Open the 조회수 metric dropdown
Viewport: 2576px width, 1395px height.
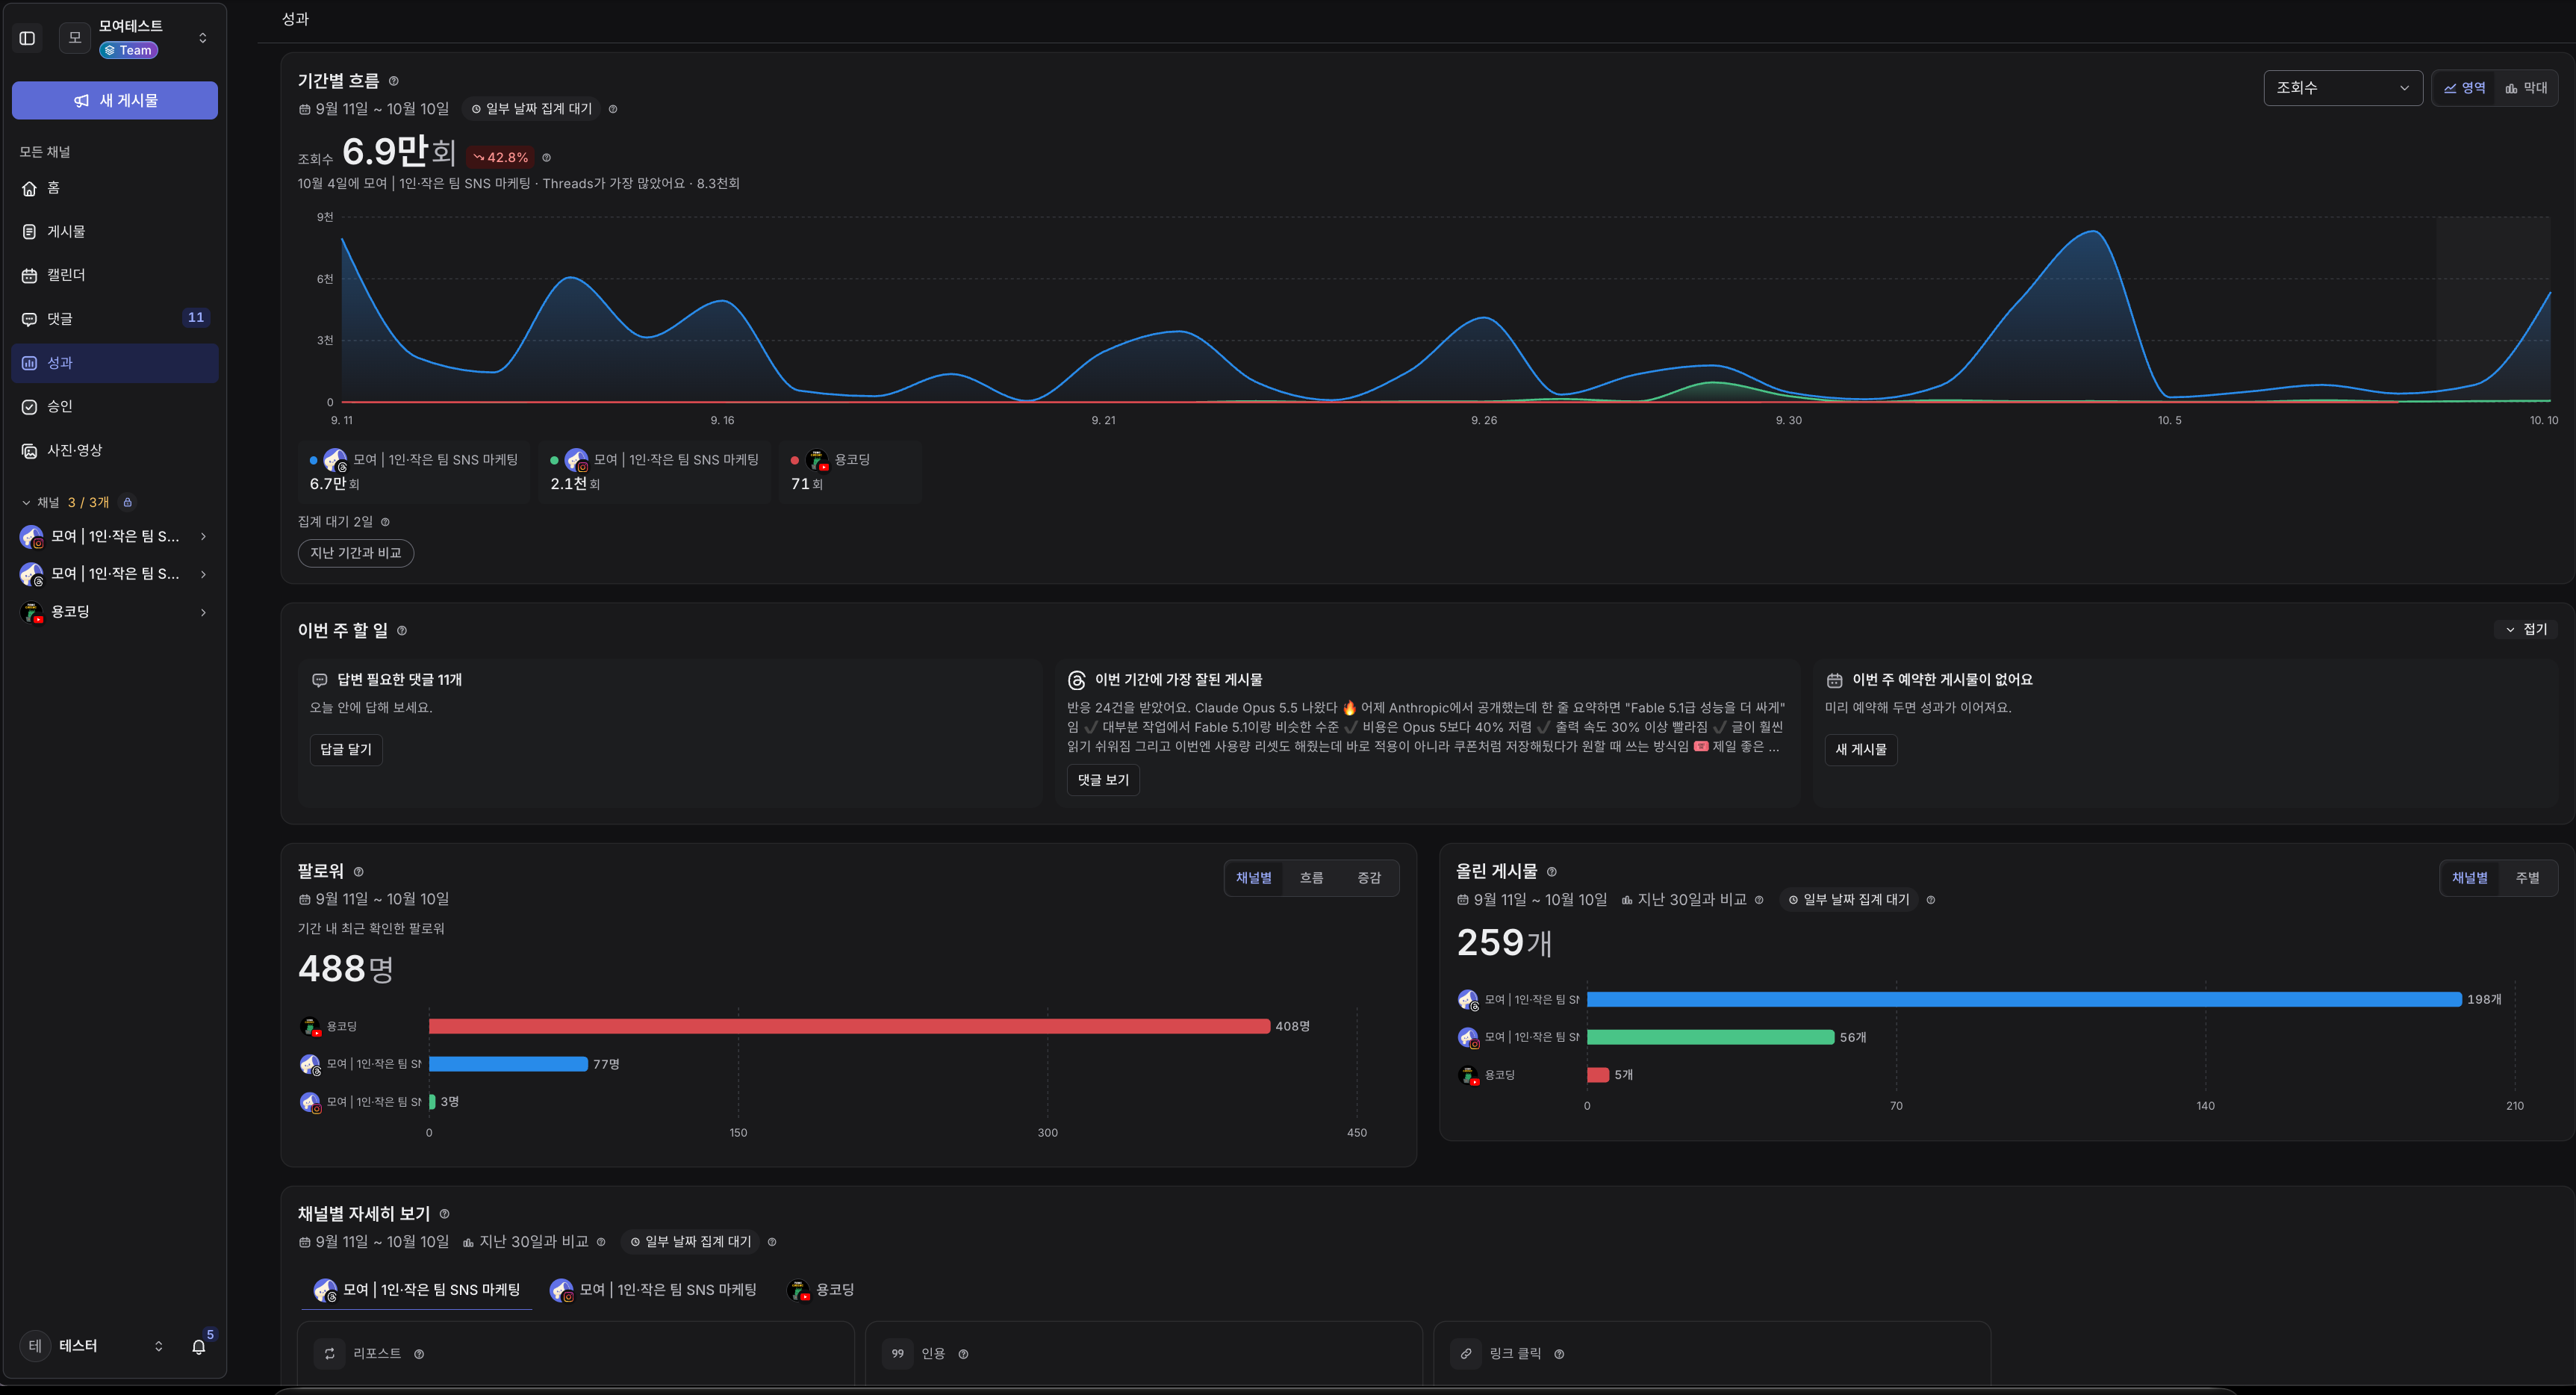pos(2342,88)
